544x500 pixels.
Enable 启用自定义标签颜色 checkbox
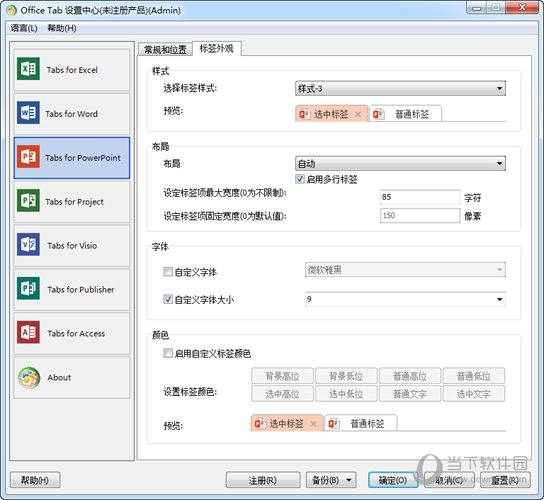pos(168,353)
